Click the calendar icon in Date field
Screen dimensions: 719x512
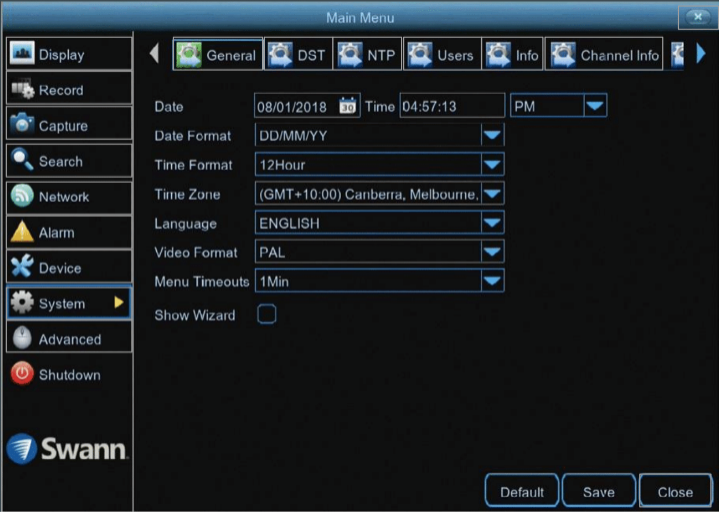[347, 106]
